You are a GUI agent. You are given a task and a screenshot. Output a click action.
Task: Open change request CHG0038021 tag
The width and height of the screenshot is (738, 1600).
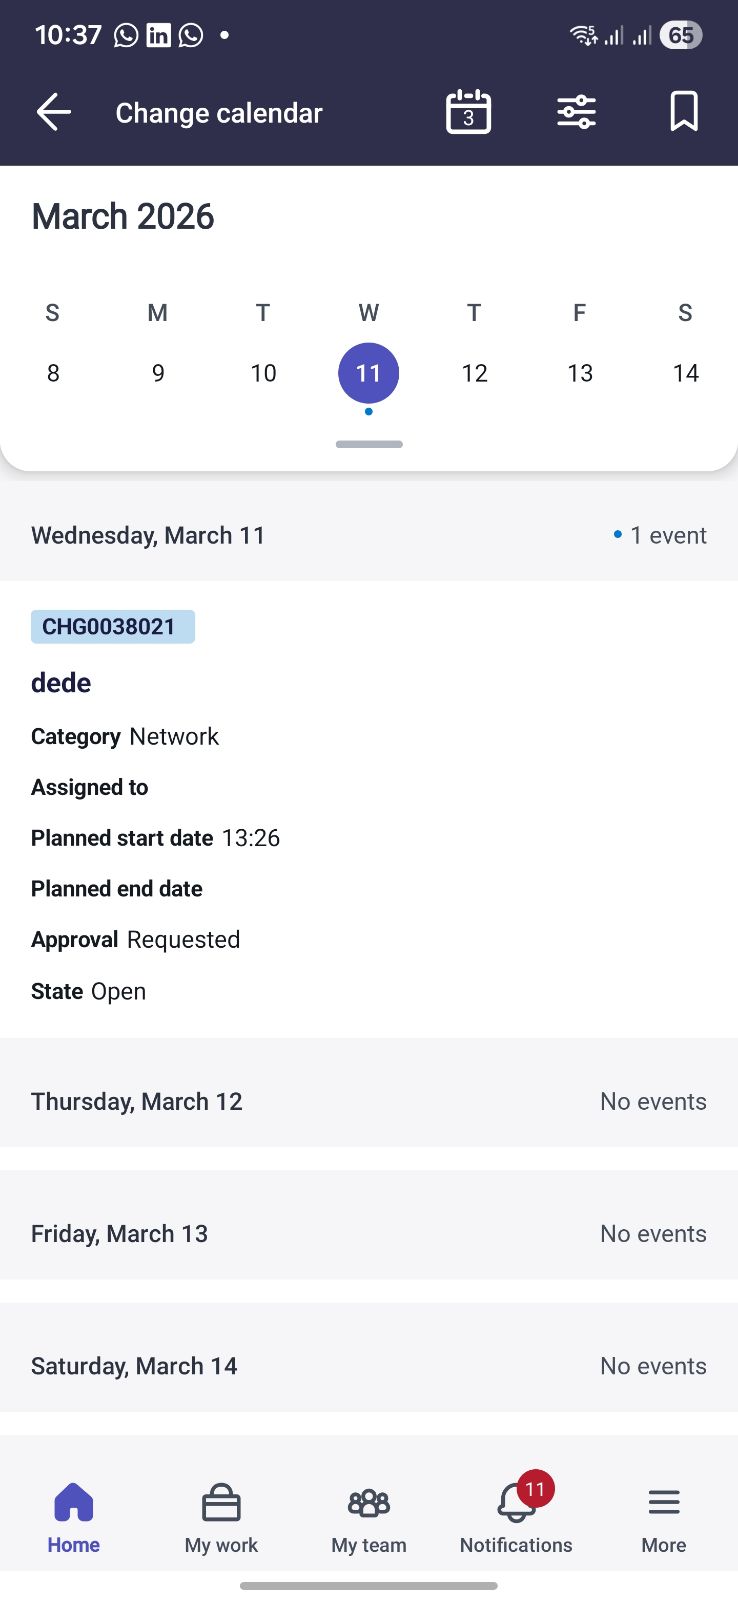coord(112,627)
